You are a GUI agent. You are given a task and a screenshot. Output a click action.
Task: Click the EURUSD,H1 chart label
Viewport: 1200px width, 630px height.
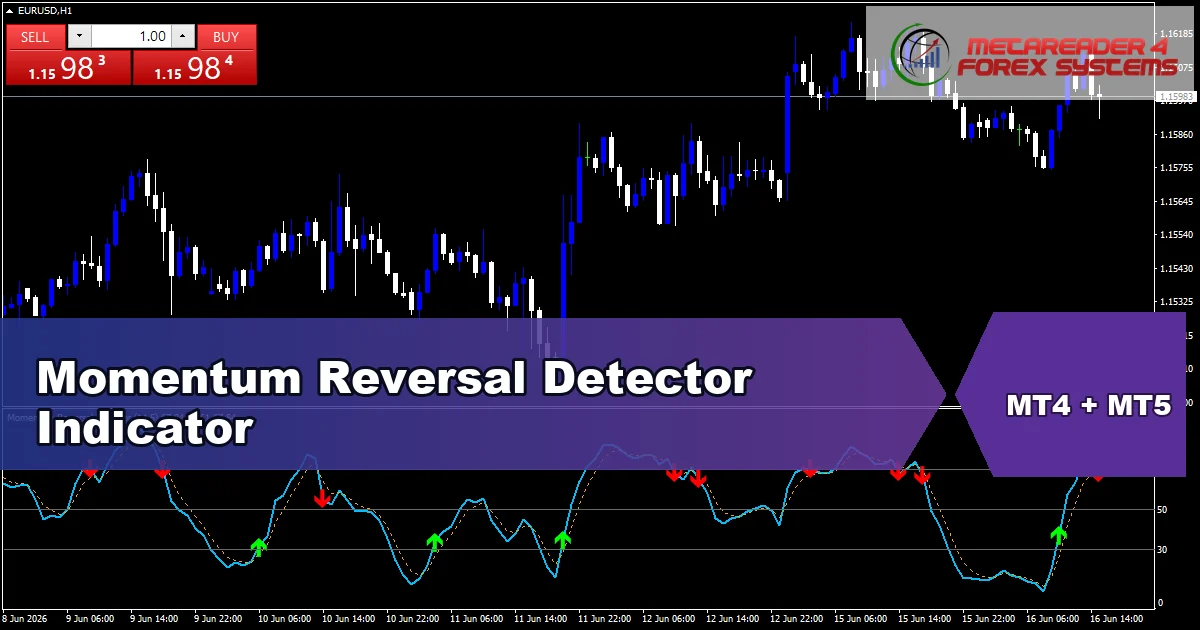coord(43,10)
